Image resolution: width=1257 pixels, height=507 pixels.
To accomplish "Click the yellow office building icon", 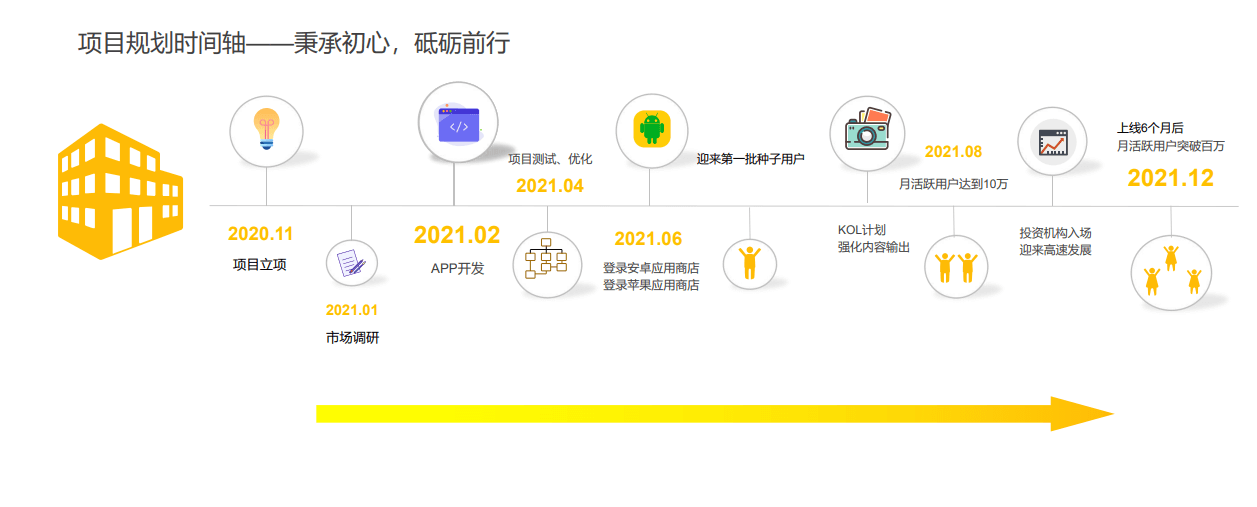I will (x=120, y=191).
